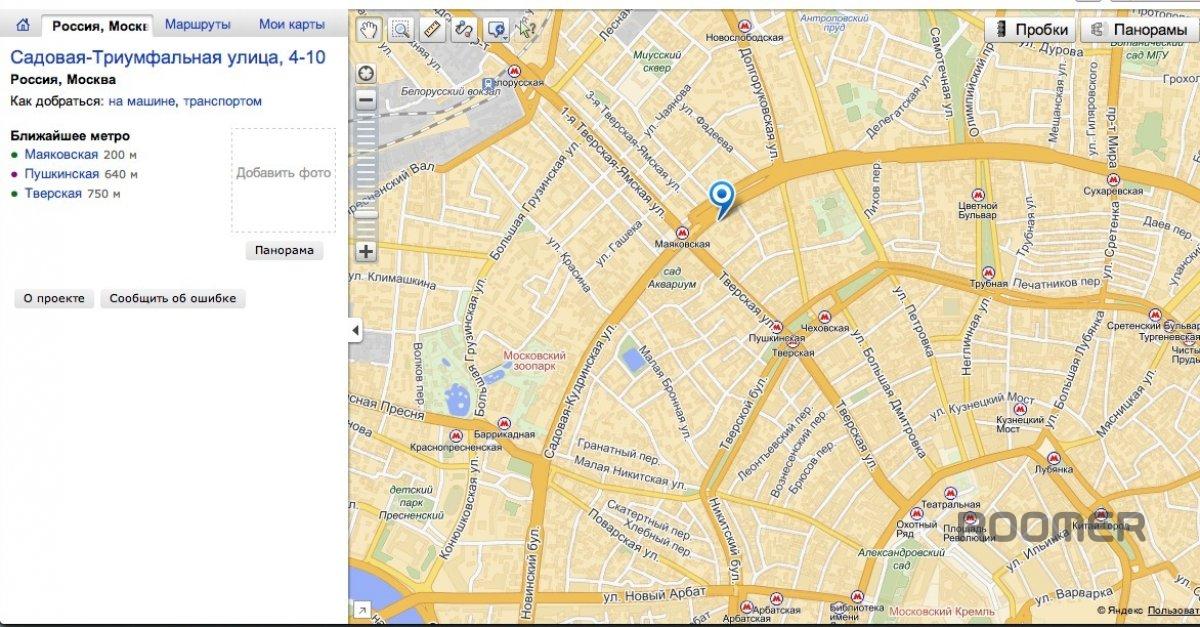
Task: Click the Добавить фото placeholder box
Action: coord(284,180)
